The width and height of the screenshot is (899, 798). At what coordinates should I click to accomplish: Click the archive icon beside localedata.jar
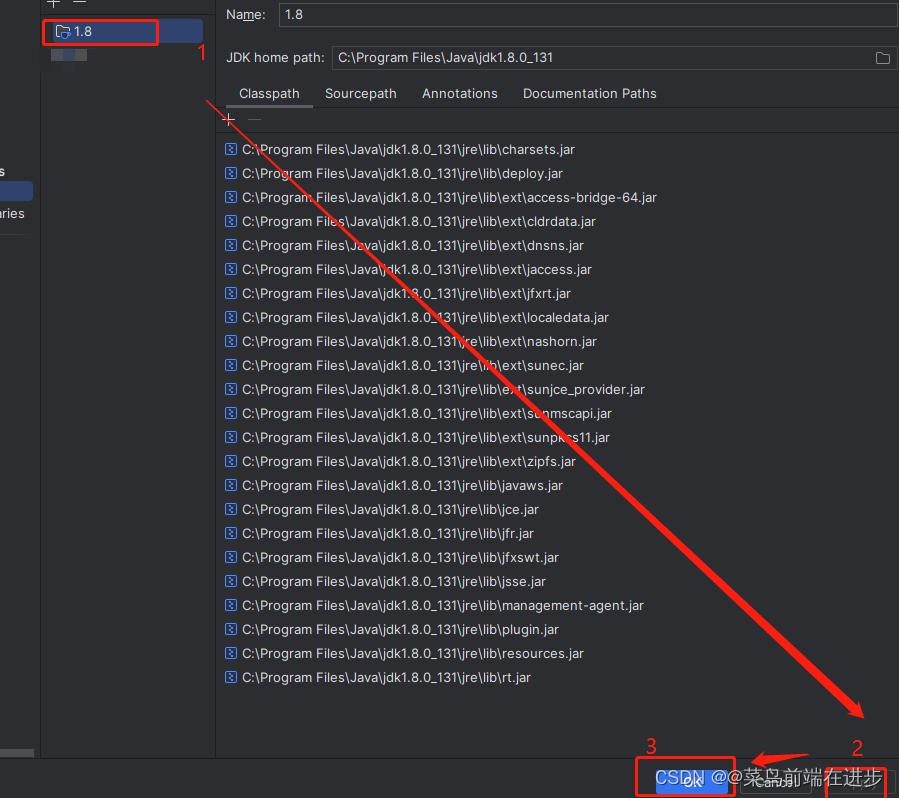[x=231, y=318]
